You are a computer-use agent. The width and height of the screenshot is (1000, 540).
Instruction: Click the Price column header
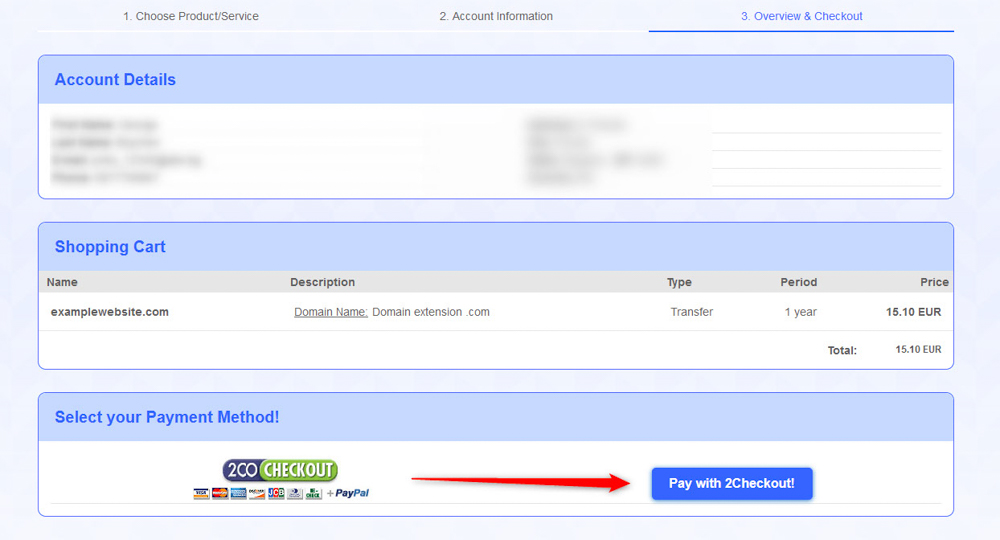coord(934,282)
